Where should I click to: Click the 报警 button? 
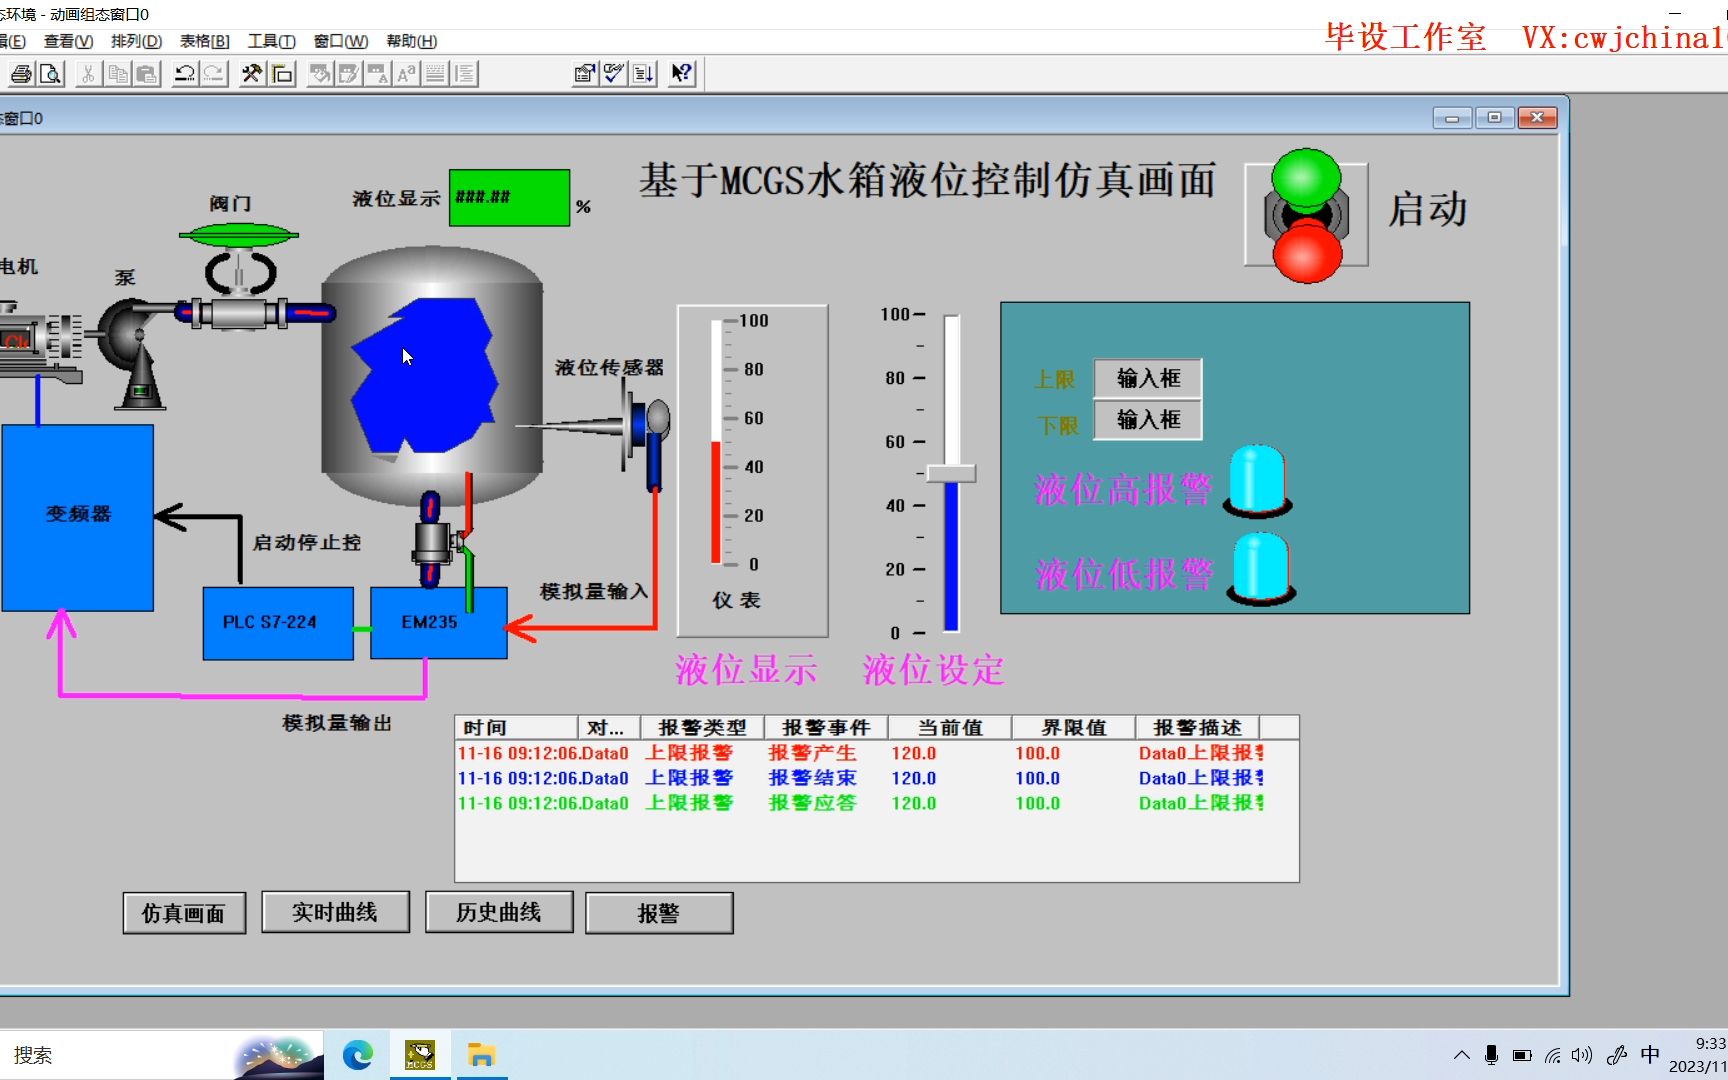click(x=659, y=913)
